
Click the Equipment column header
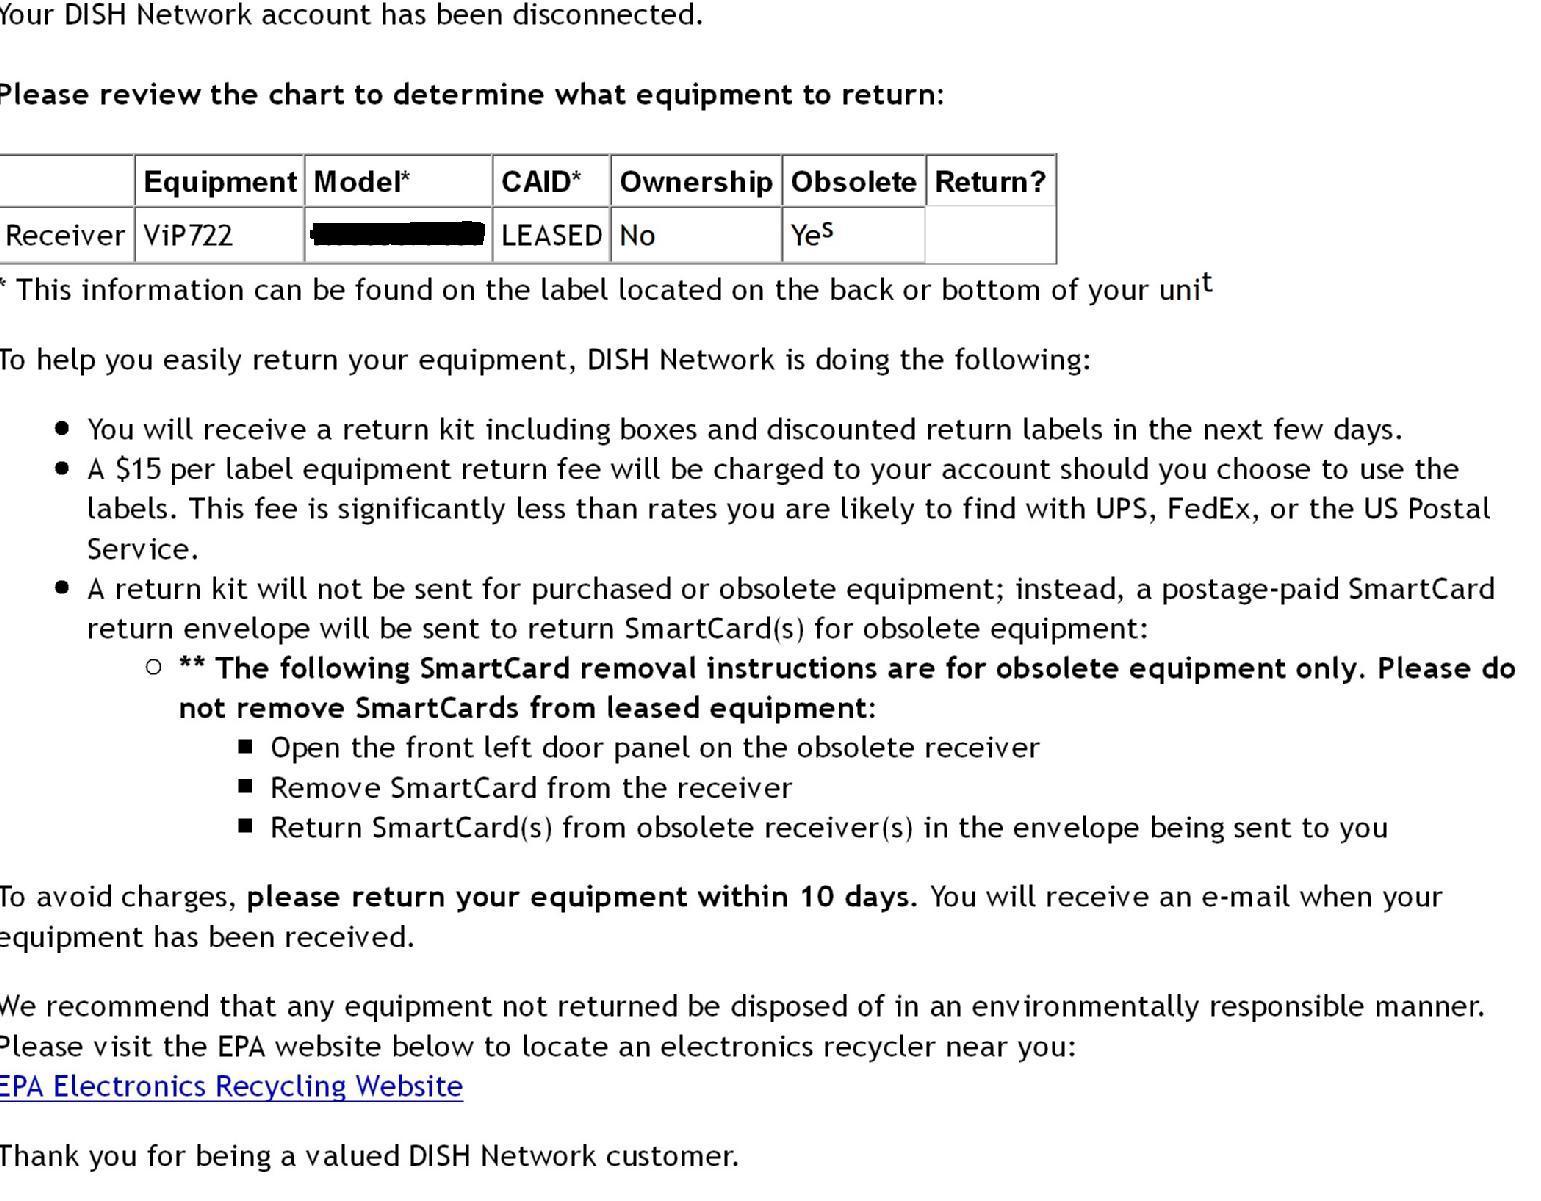point(219,182)
